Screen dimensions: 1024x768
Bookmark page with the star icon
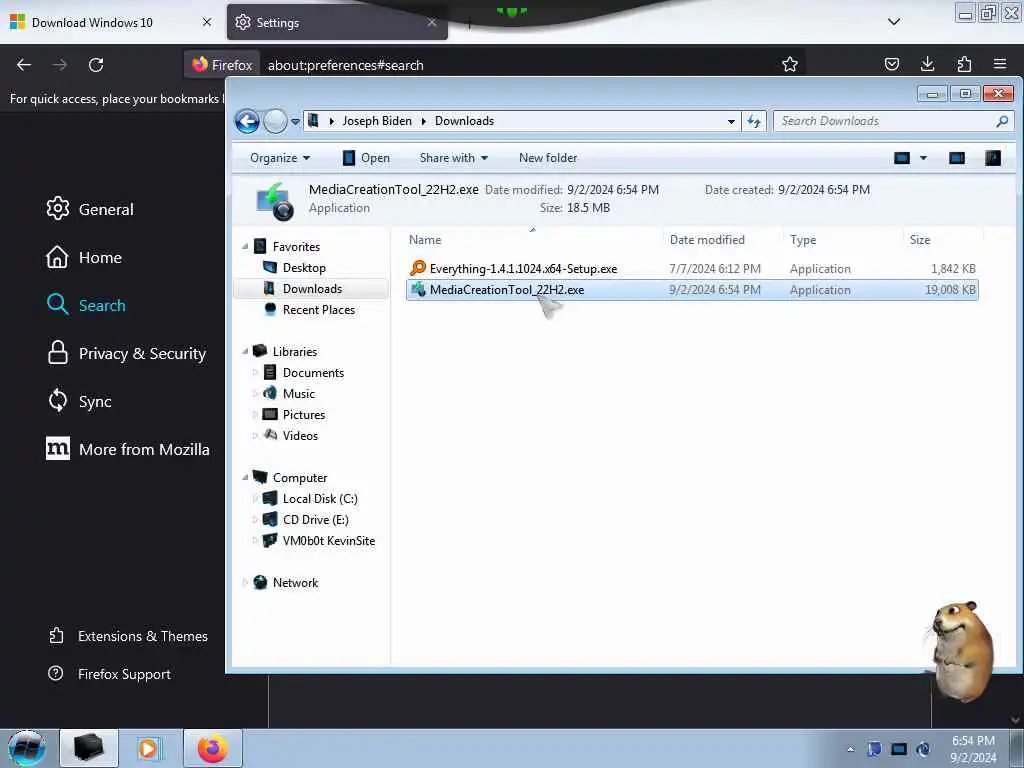[x=790, y=64]
